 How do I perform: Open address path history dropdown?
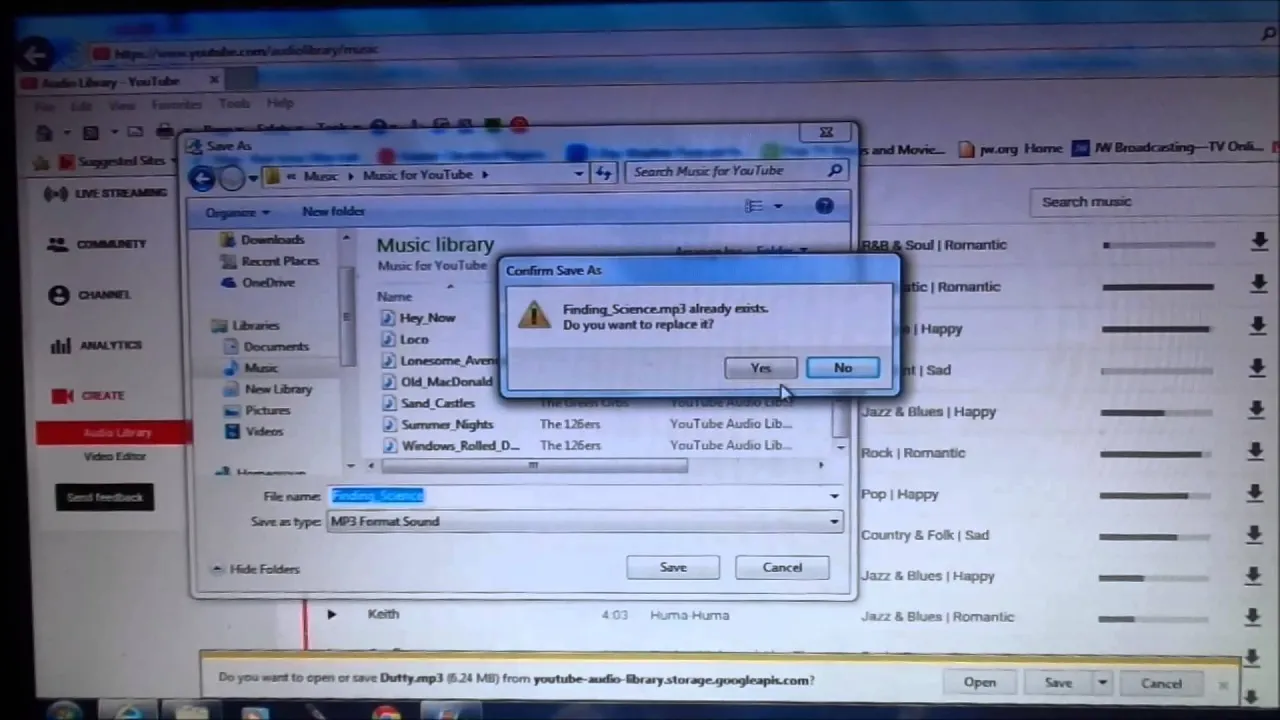point(578,174)
